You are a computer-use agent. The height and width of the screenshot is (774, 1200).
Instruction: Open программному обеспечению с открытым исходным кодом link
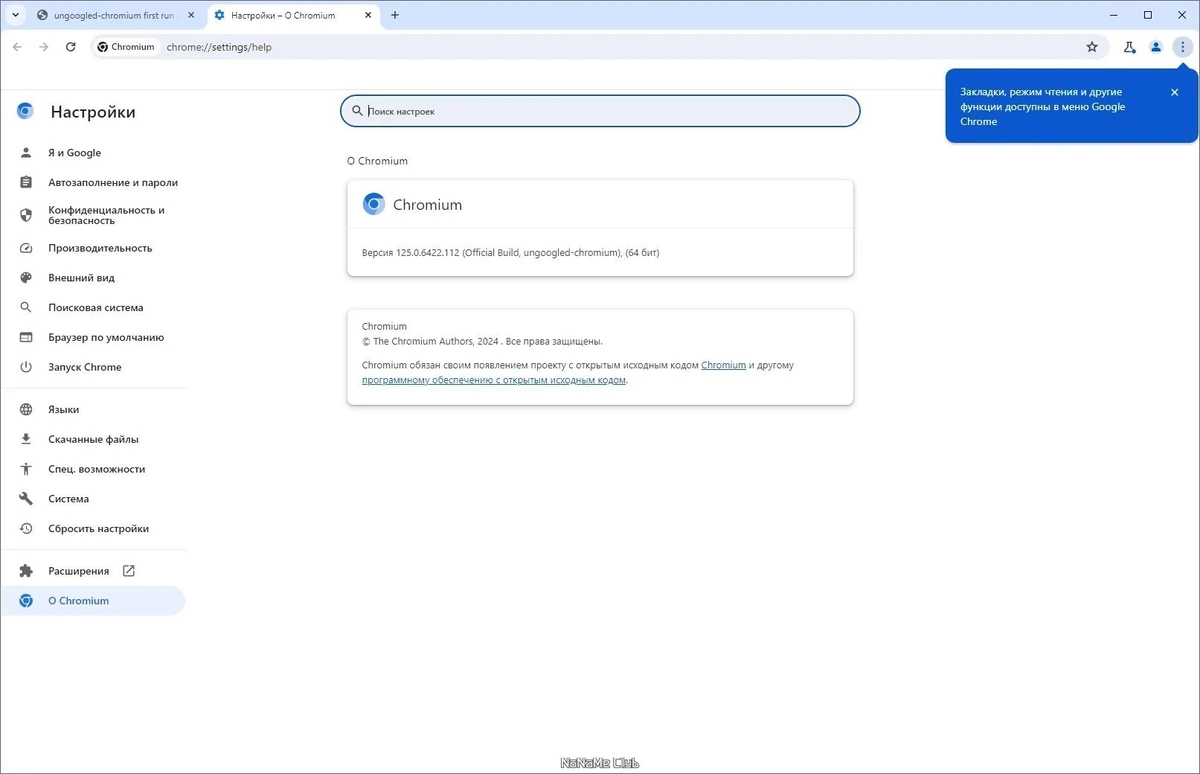tap(494, 380)
